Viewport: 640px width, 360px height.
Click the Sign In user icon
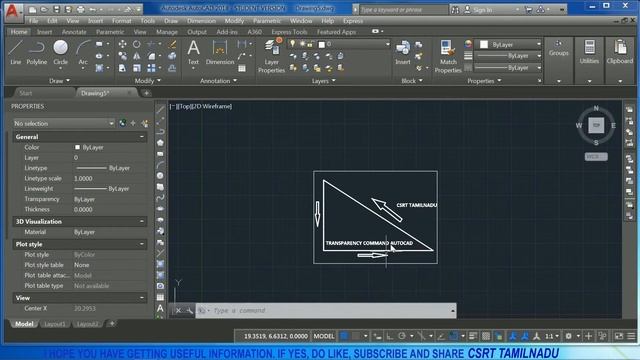[x=467, y=9]
